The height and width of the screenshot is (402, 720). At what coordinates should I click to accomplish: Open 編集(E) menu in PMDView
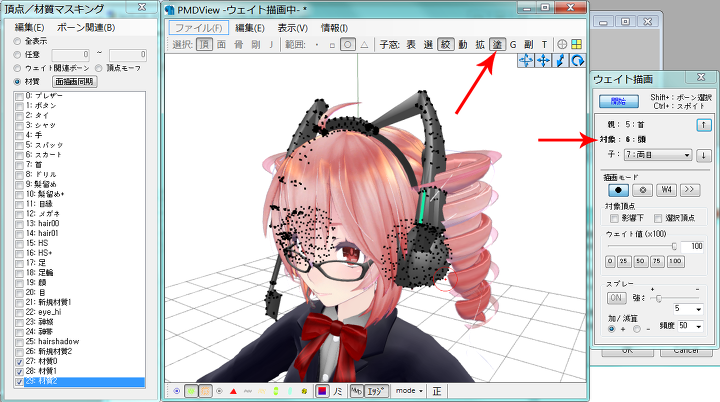point(250,28)
